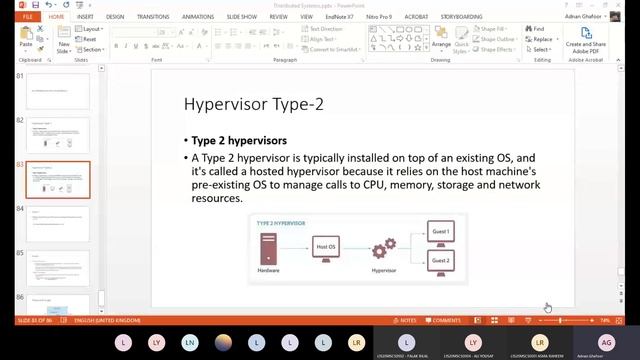Viewport: 640px width, 360px height.
Task: Switch to the TRANSITIONS tab
Action: point(153,17)
